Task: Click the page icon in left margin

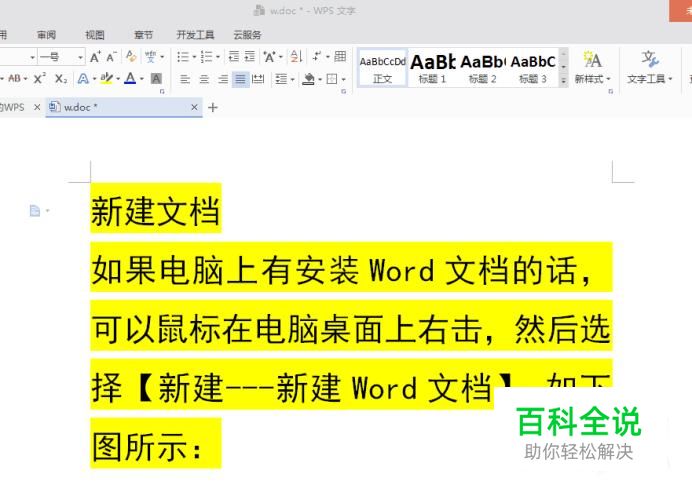Action: tap(35, 211)
